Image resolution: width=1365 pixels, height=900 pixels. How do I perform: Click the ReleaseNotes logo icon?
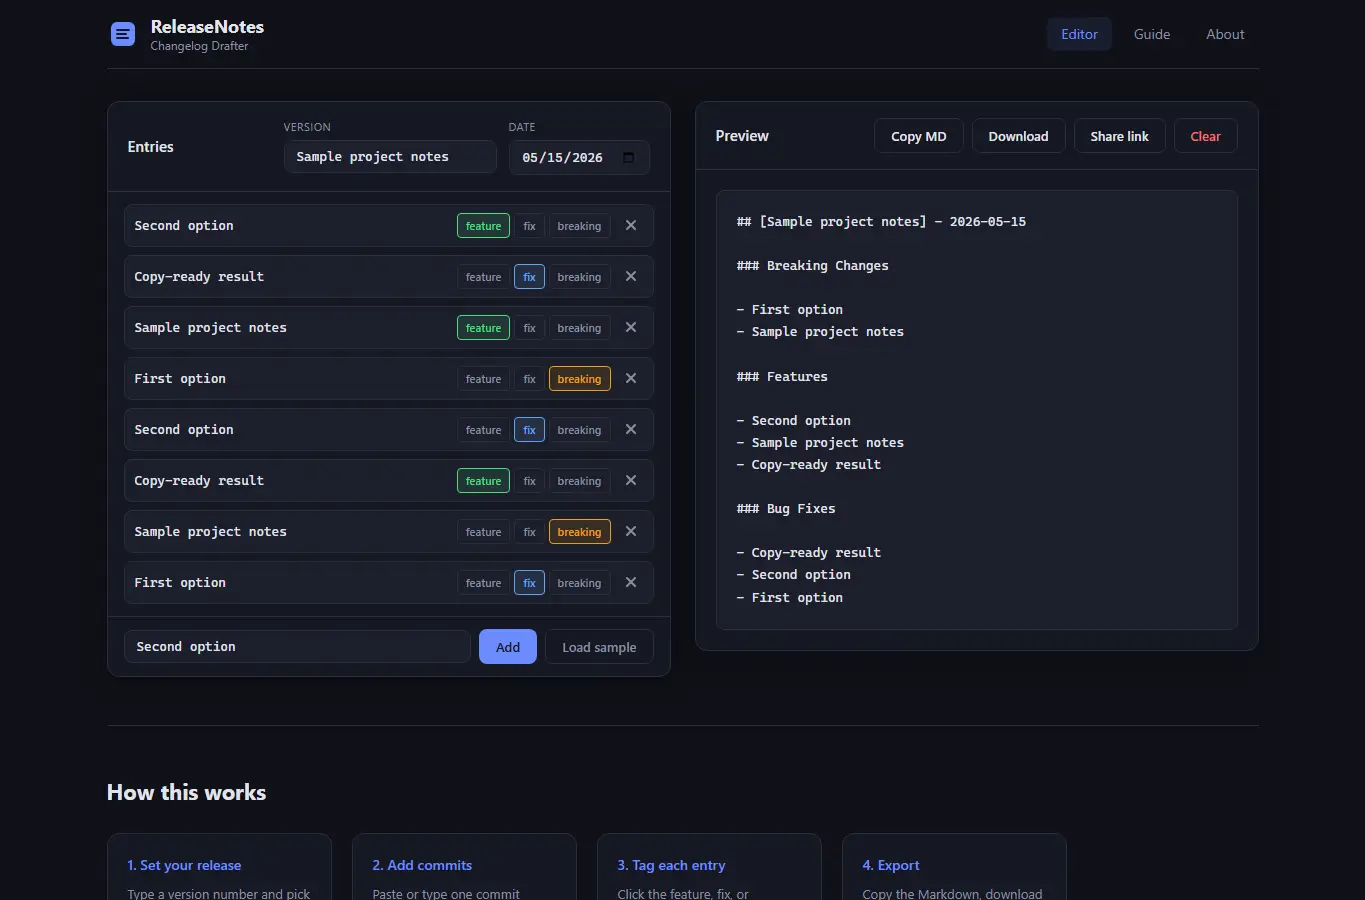pos(123,34)
